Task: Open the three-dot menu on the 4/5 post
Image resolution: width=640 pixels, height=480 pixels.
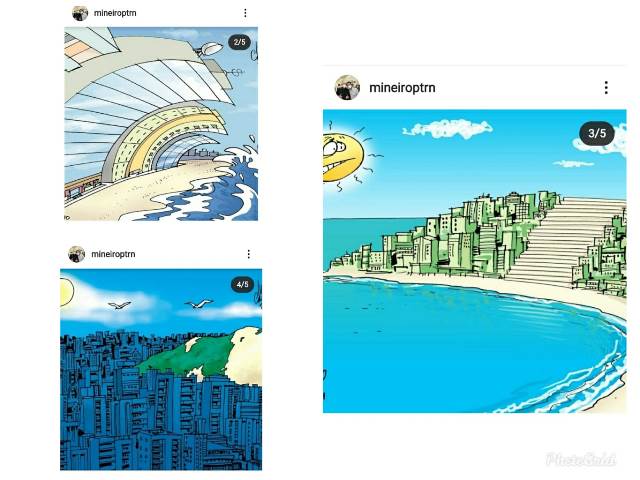Action: (249, 254)
